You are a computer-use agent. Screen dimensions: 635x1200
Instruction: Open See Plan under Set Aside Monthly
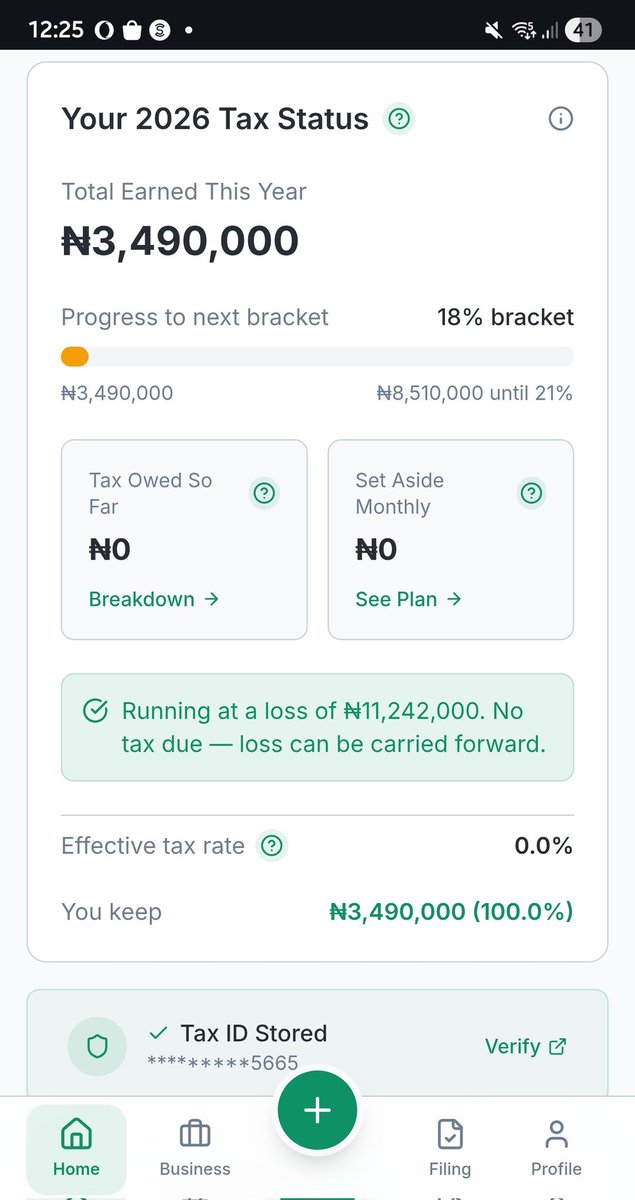click(x=408, y=599)
